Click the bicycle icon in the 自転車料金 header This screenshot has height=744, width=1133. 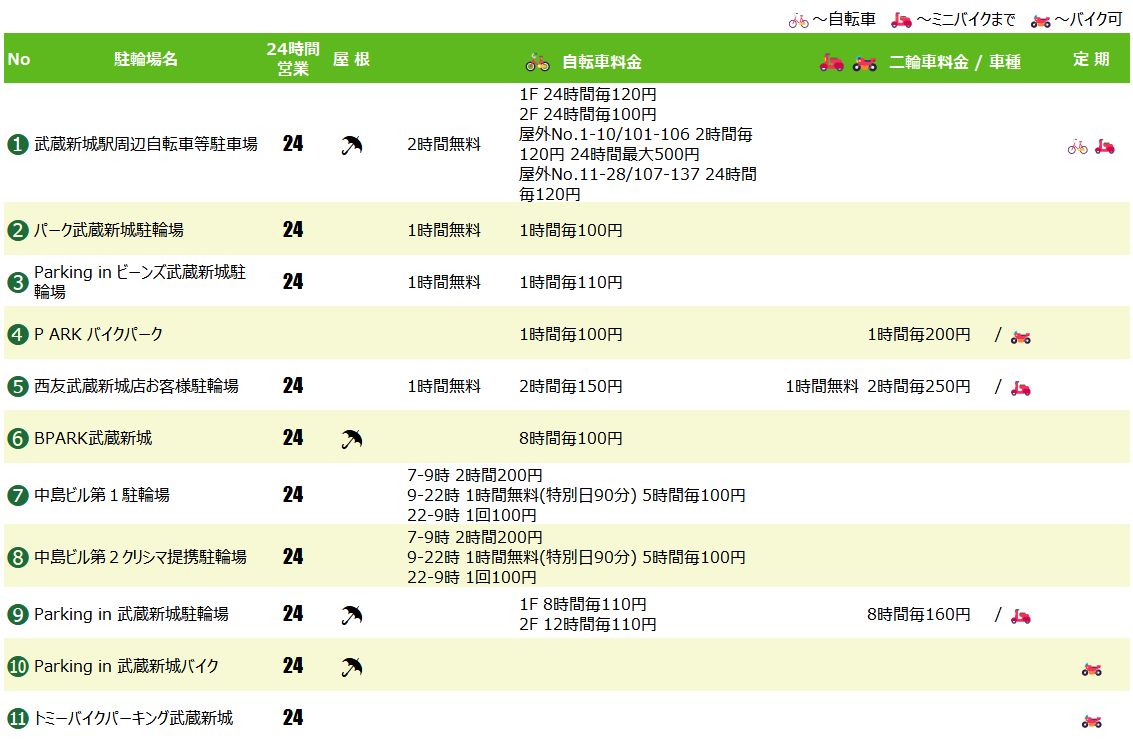tap(537, 63)
